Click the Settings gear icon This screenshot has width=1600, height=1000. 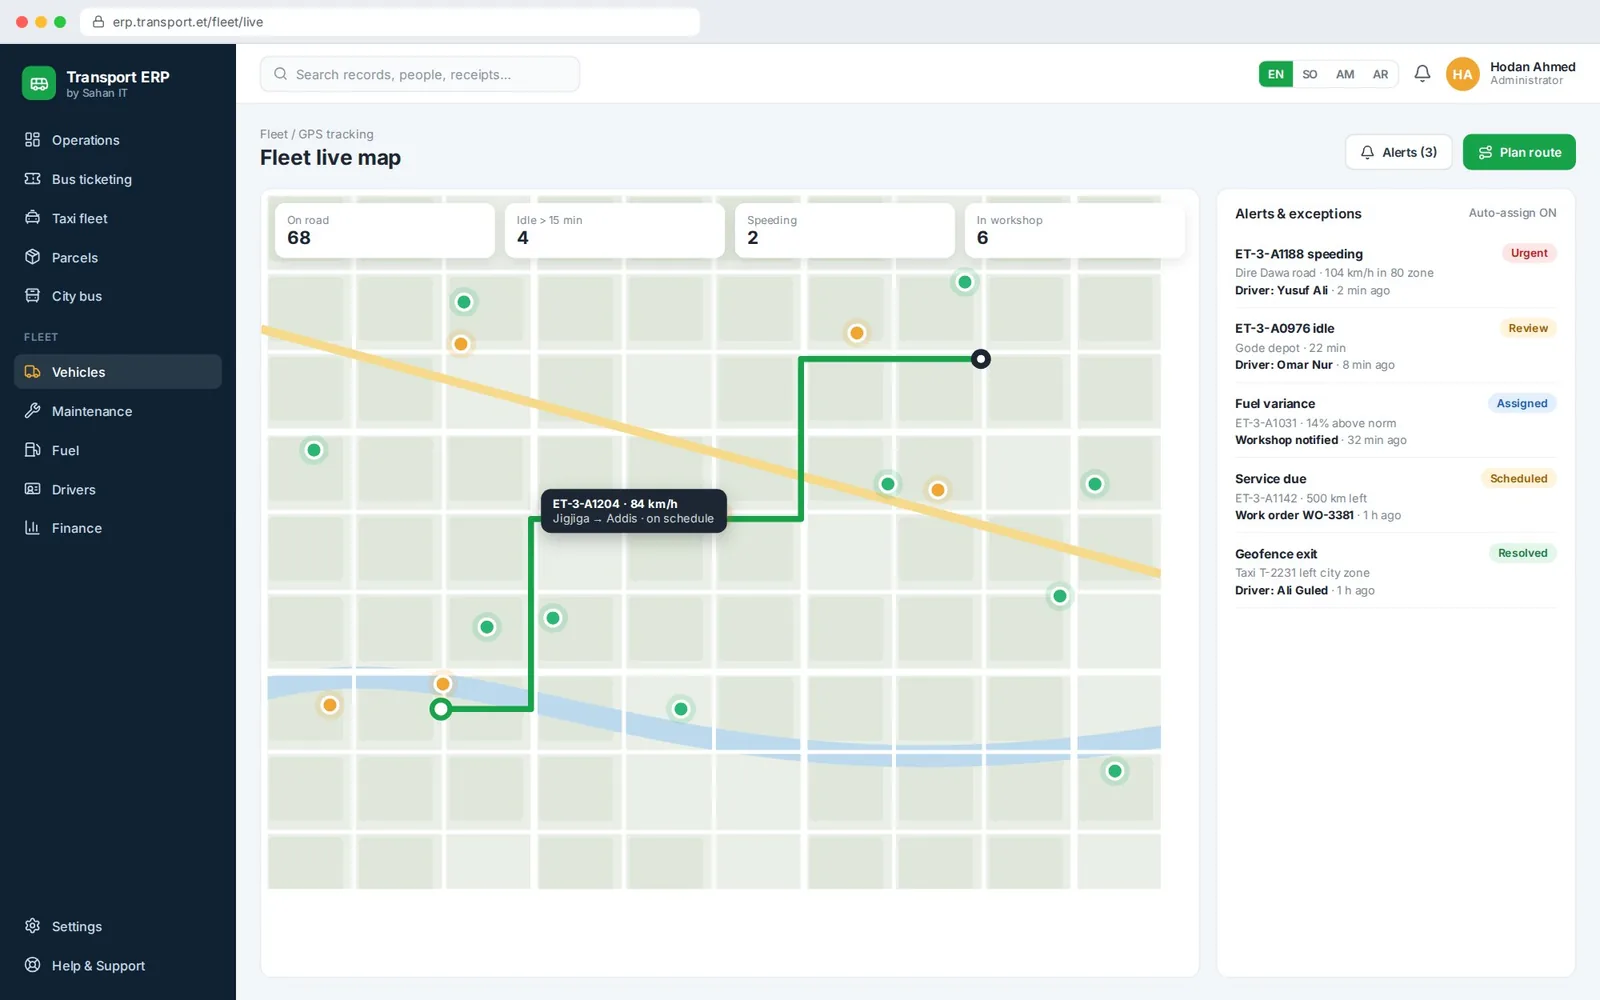pos(33,926)
